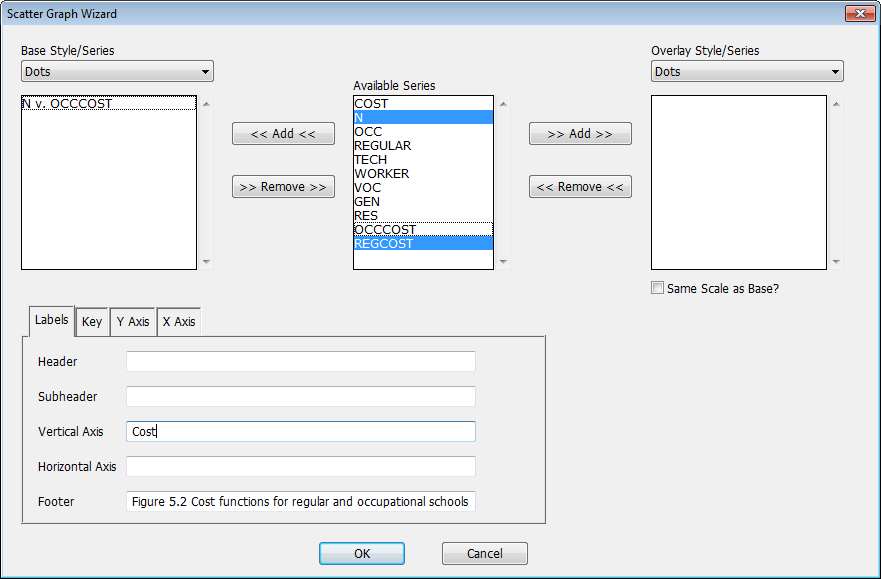Click the >> Add >> overlay button
Viewport: 881px width, 579px height.
coord(580,134)
